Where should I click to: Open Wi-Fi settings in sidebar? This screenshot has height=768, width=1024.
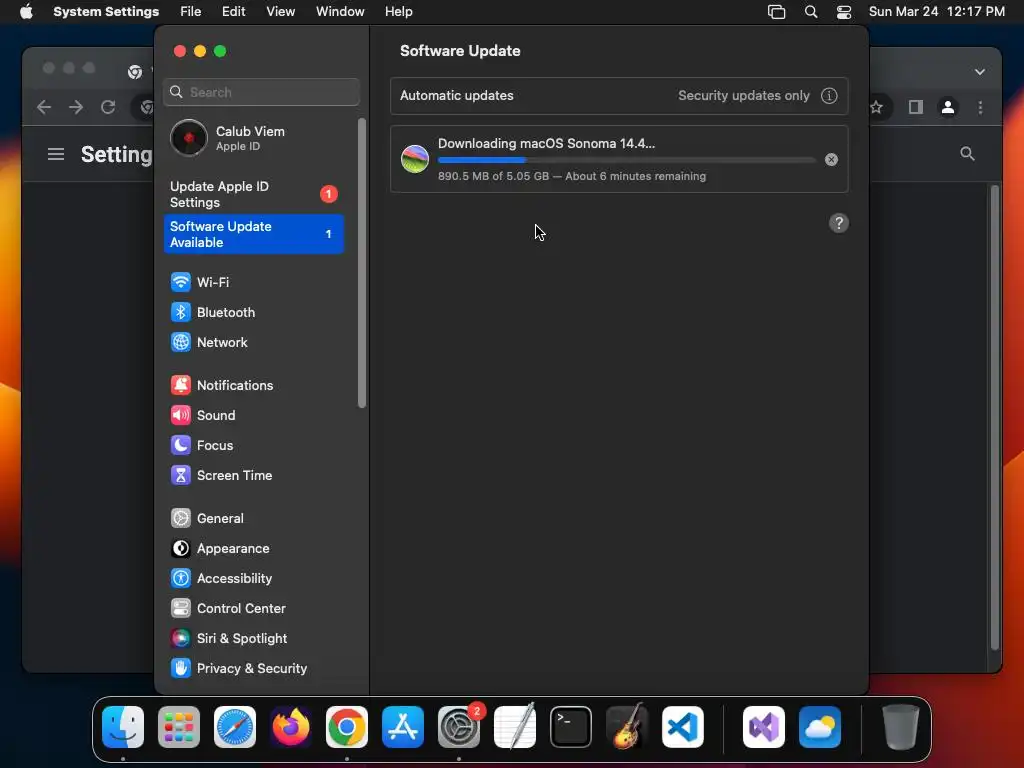pyautogui.click(x=255, y=282)
